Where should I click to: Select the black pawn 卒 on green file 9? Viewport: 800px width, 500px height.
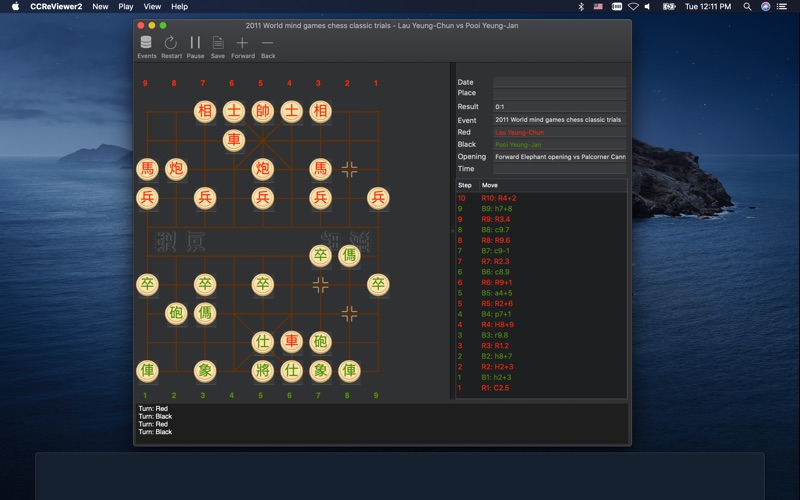coord(378,284)
